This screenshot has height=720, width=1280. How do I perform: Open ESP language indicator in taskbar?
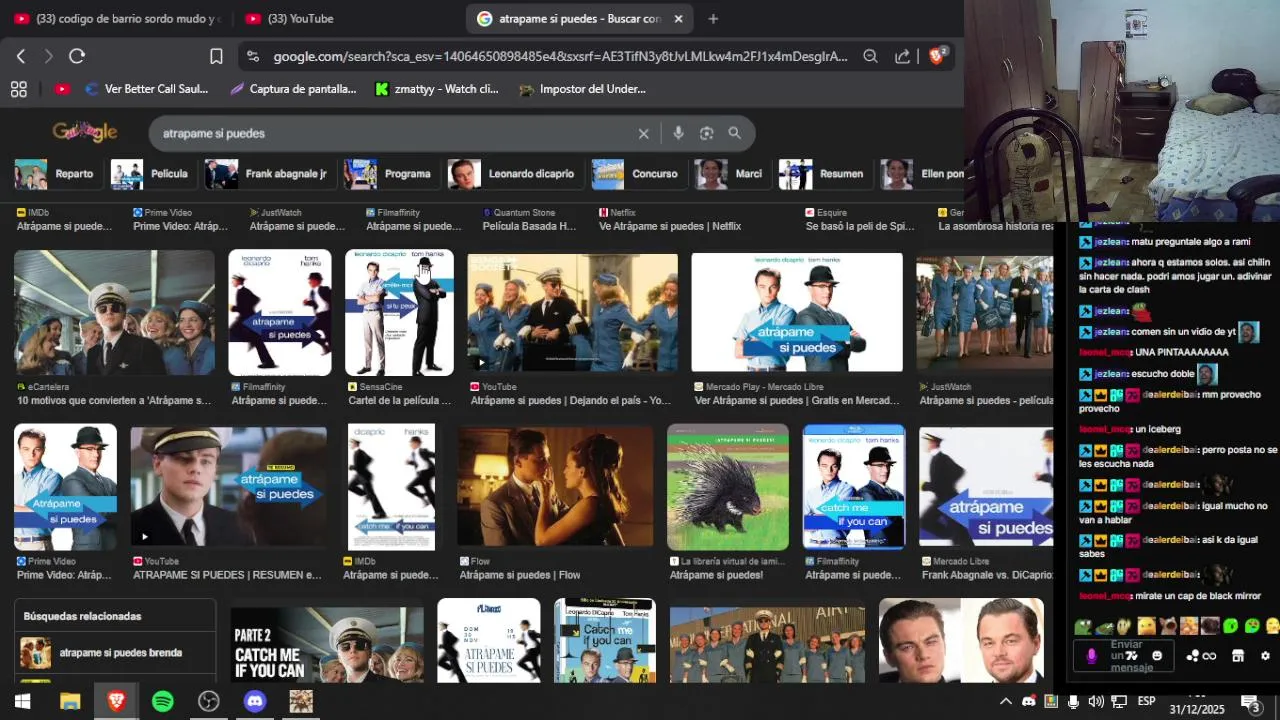click(x=1146, y=701)
